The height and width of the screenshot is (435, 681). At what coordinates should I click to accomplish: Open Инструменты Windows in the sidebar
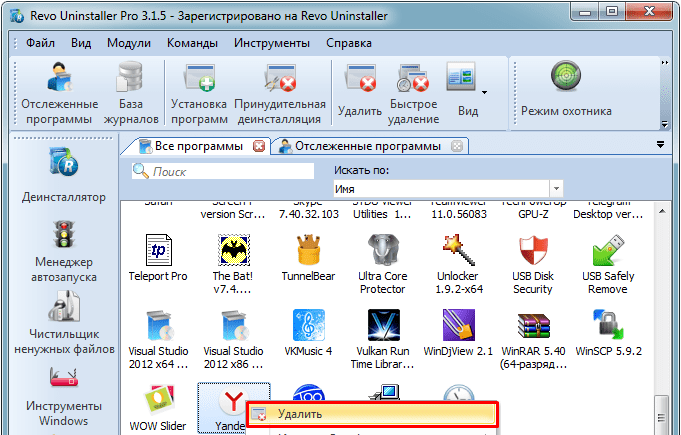coord(64,396)
